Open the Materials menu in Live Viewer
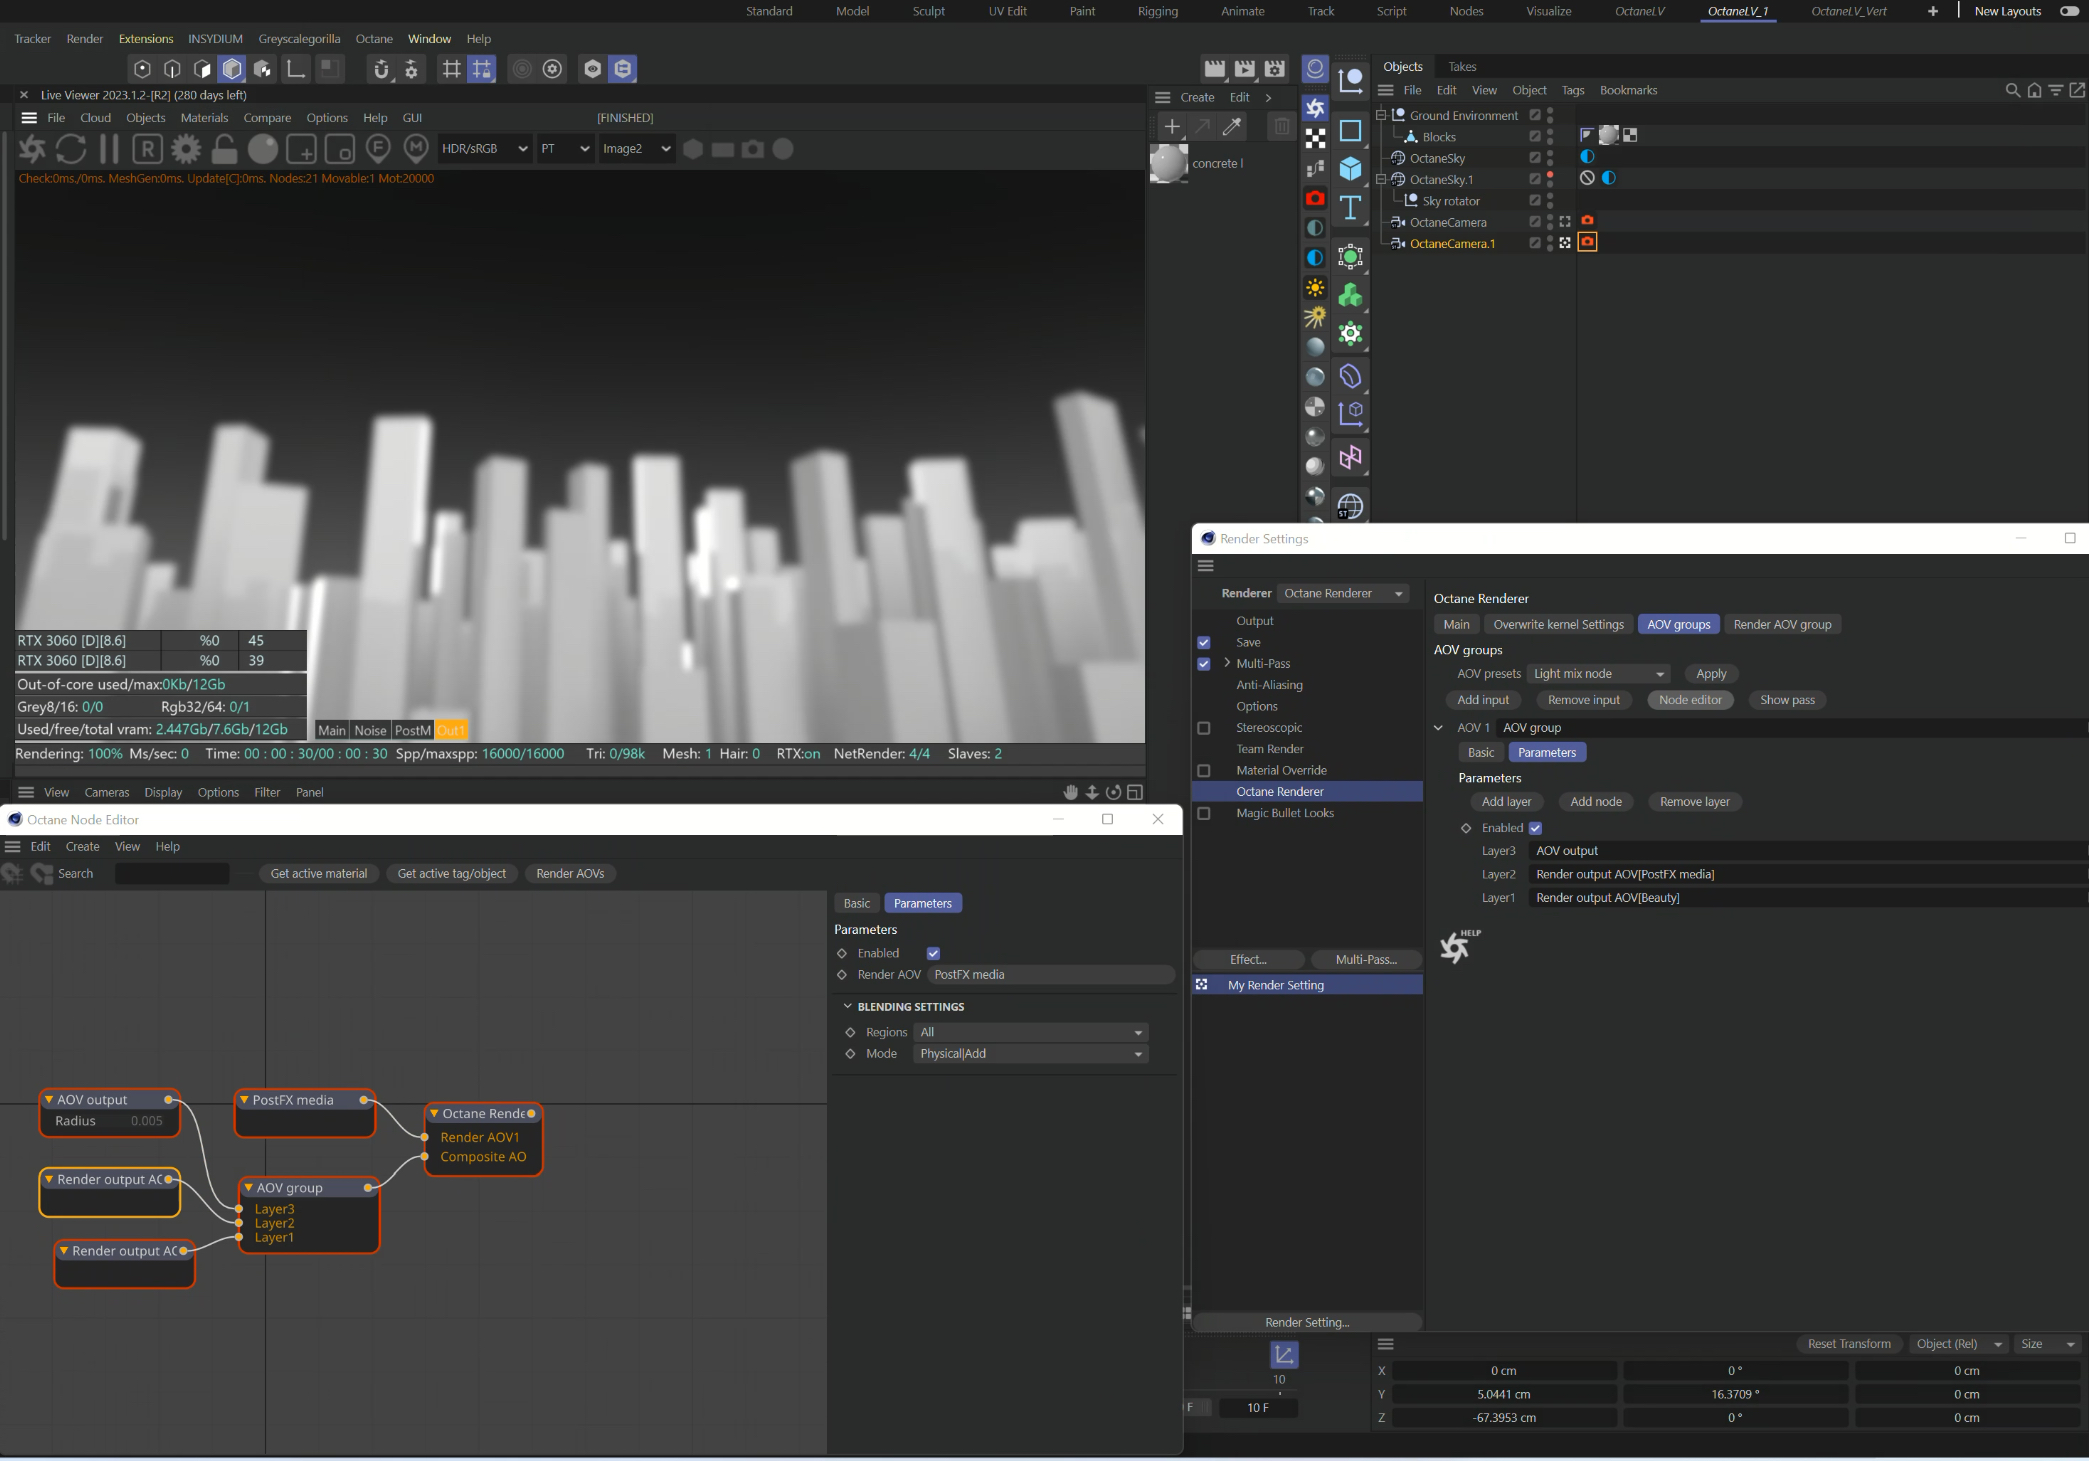The width and height of the screenshot is (2089, 1461). [204, 118]
